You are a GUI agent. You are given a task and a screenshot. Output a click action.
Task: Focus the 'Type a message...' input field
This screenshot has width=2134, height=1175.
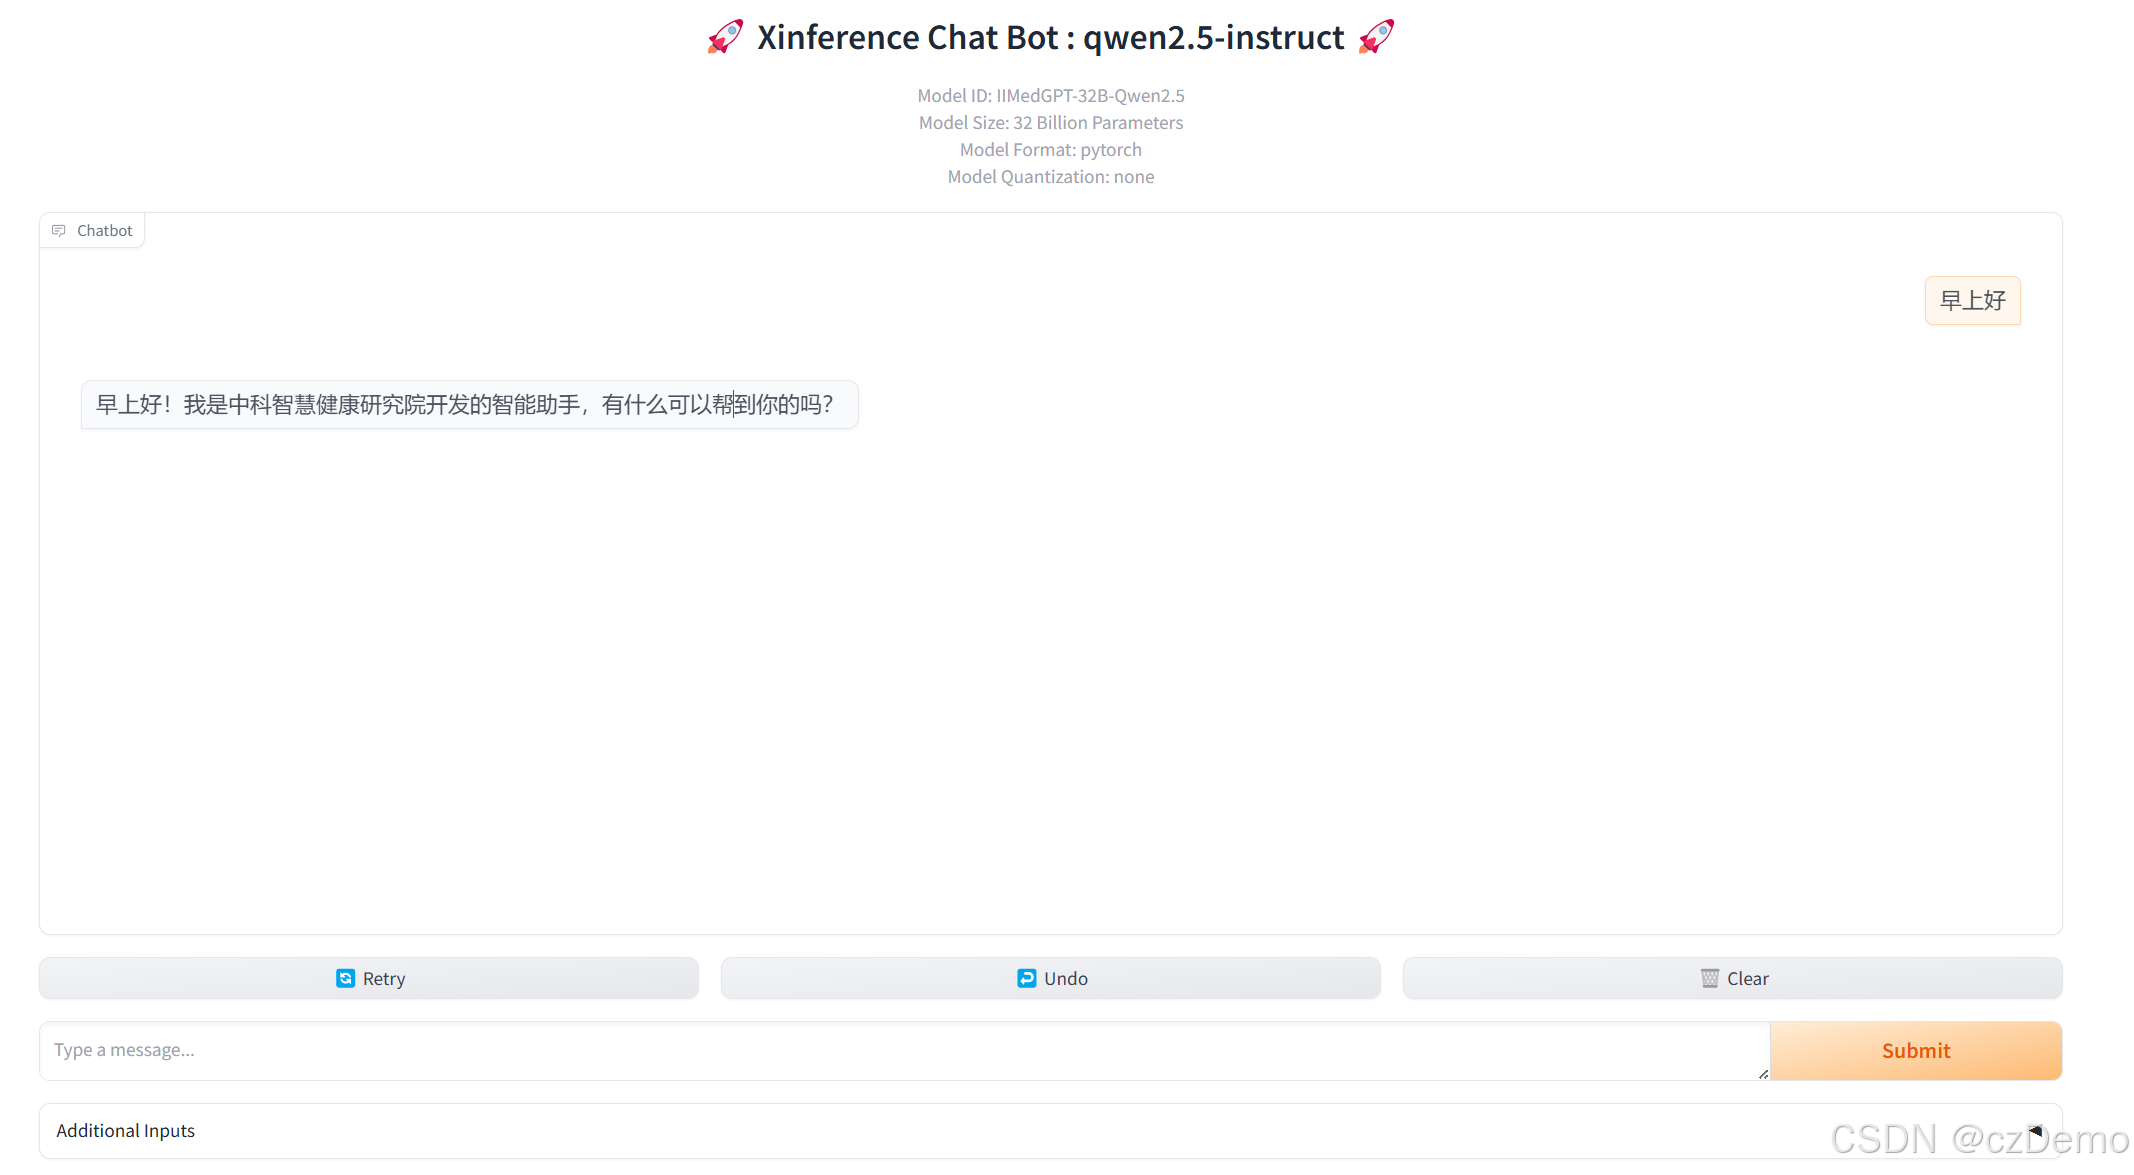(905, 1050)
